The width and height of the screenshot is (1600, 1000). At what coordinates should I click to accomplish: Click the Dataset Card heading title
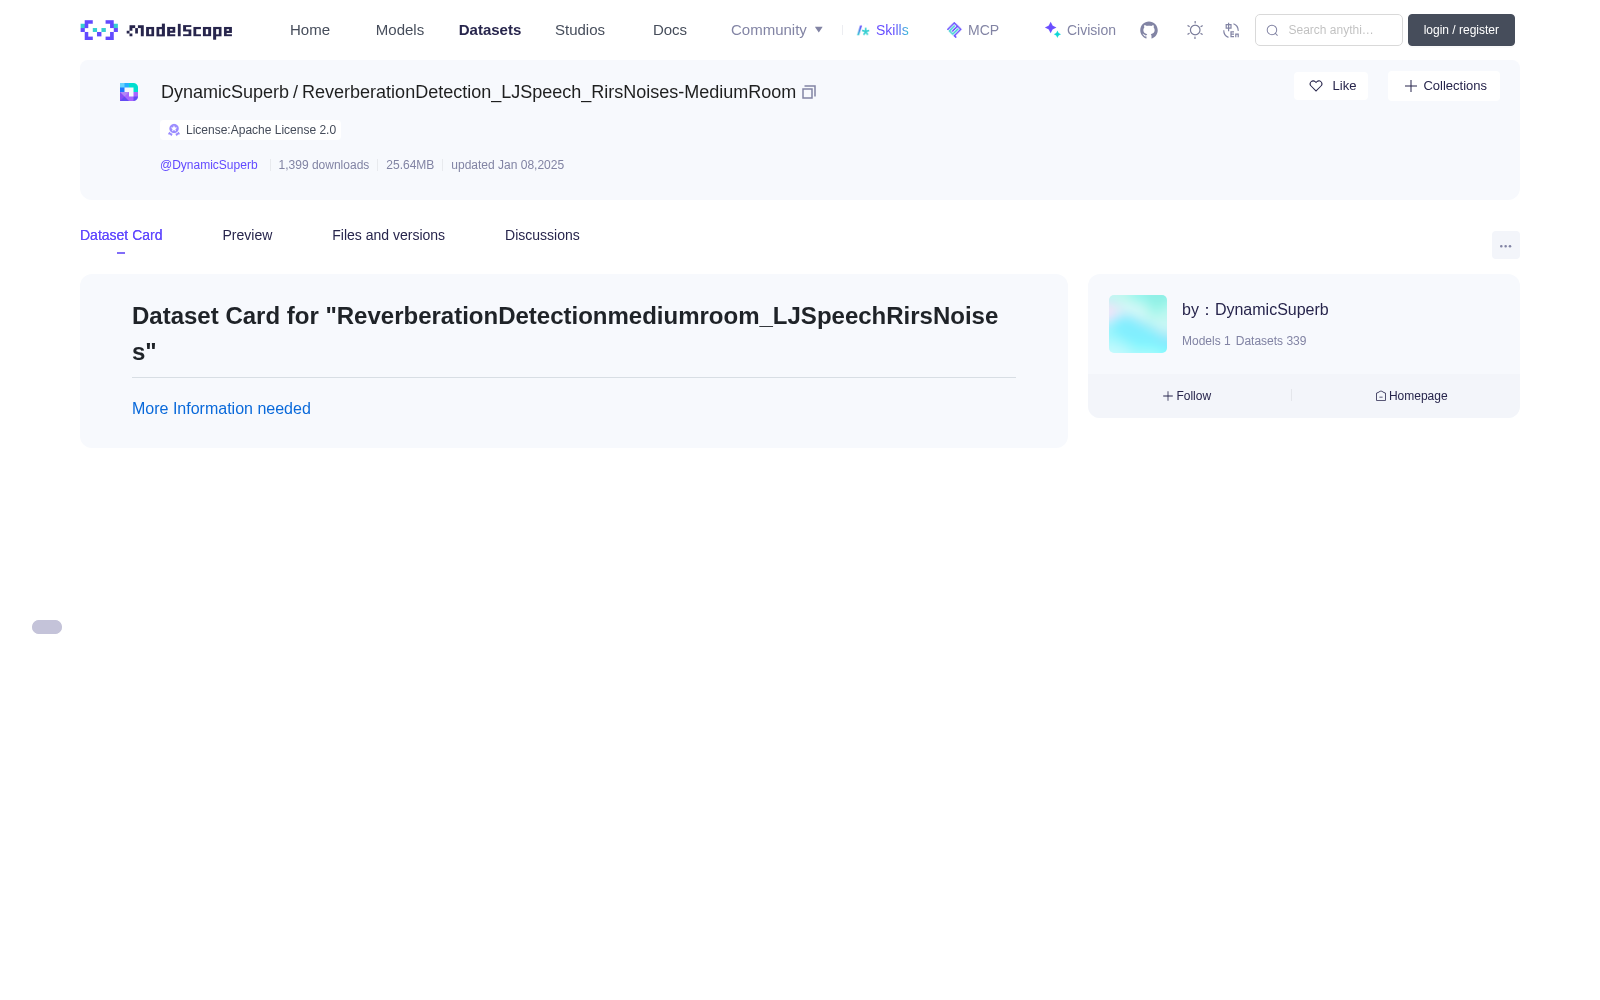(x=565, y=333)
